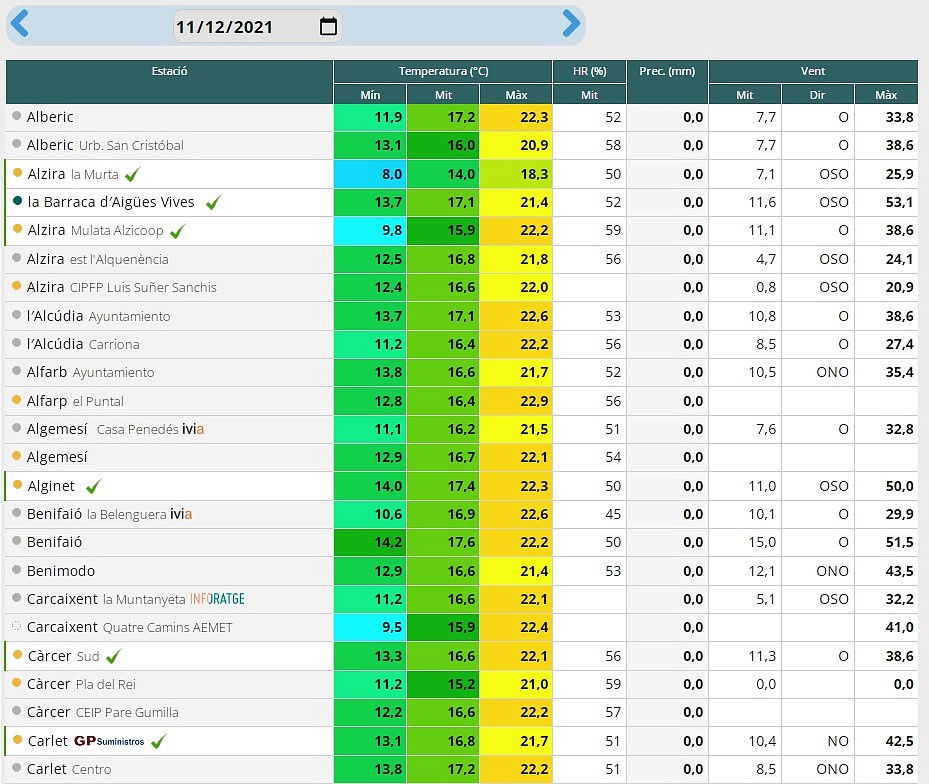Click the grey dot for Benimodo

(17, 569)
